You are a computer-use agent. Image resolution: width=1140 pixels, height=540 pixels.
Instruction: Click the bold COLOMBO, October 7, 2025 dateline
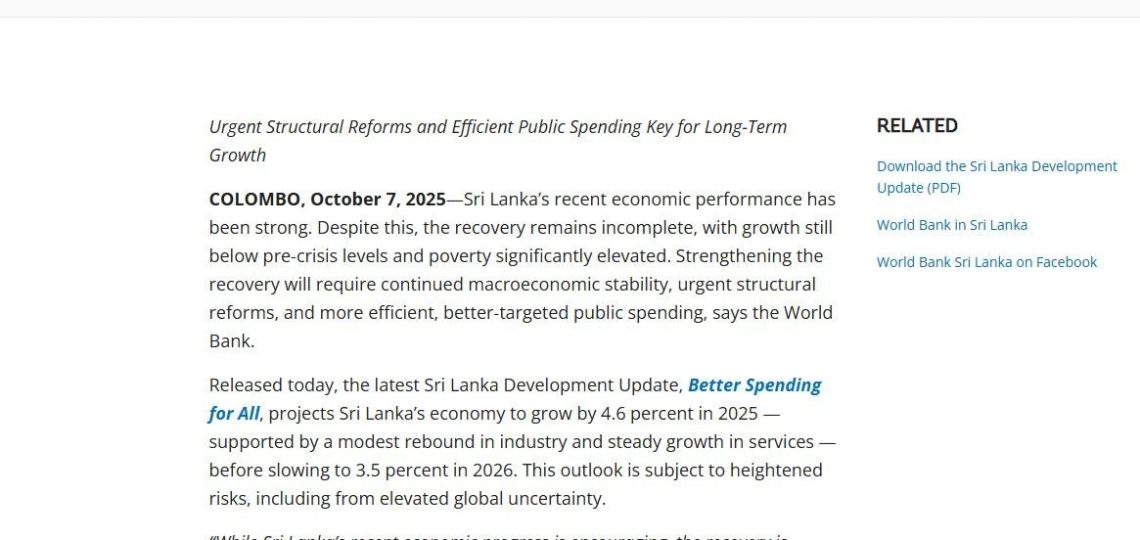(327, 199)
